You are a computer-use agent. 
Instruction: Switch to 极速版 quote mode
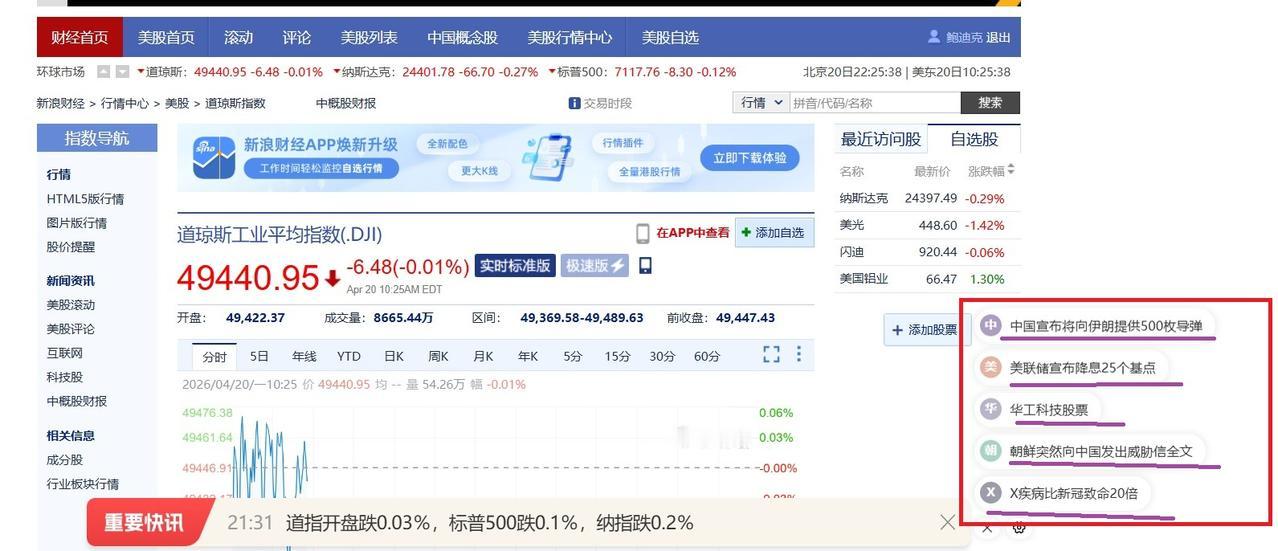[594, 265]
